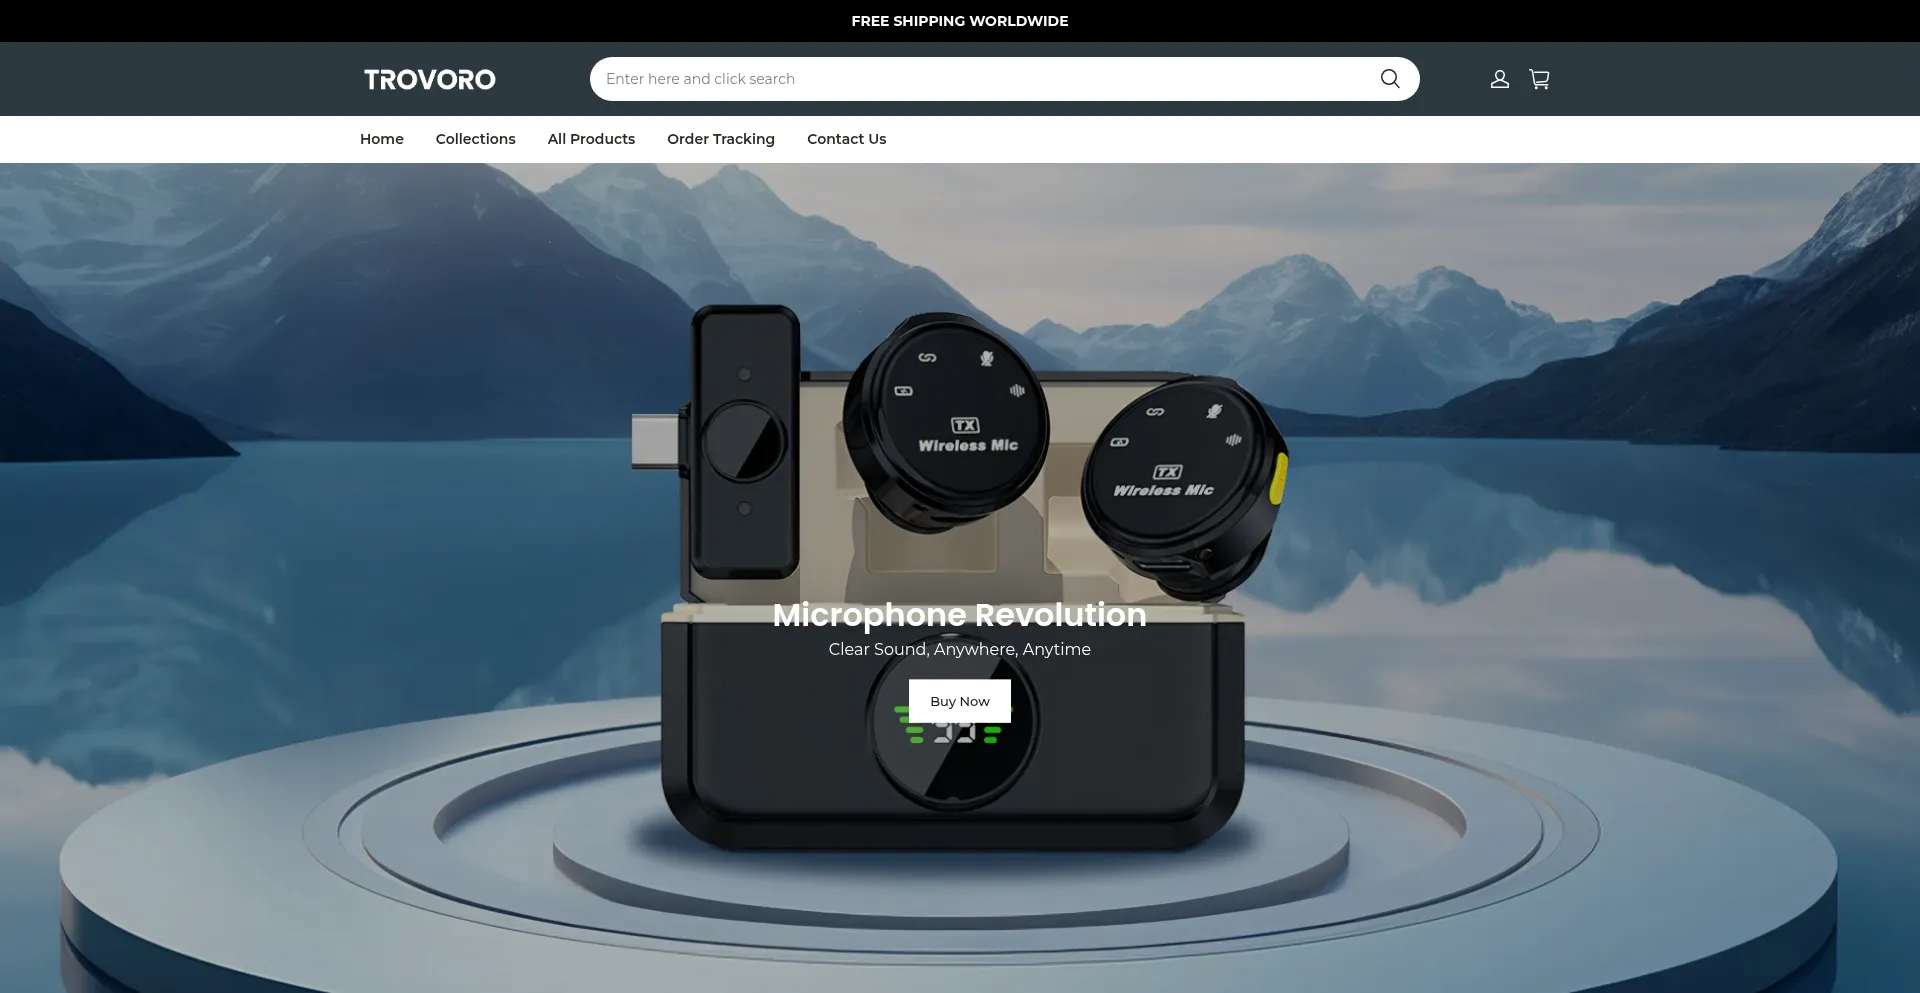Viewport: 1920px width, 993px height.
Task: Open the Order Tracking page
Action: 720,139
